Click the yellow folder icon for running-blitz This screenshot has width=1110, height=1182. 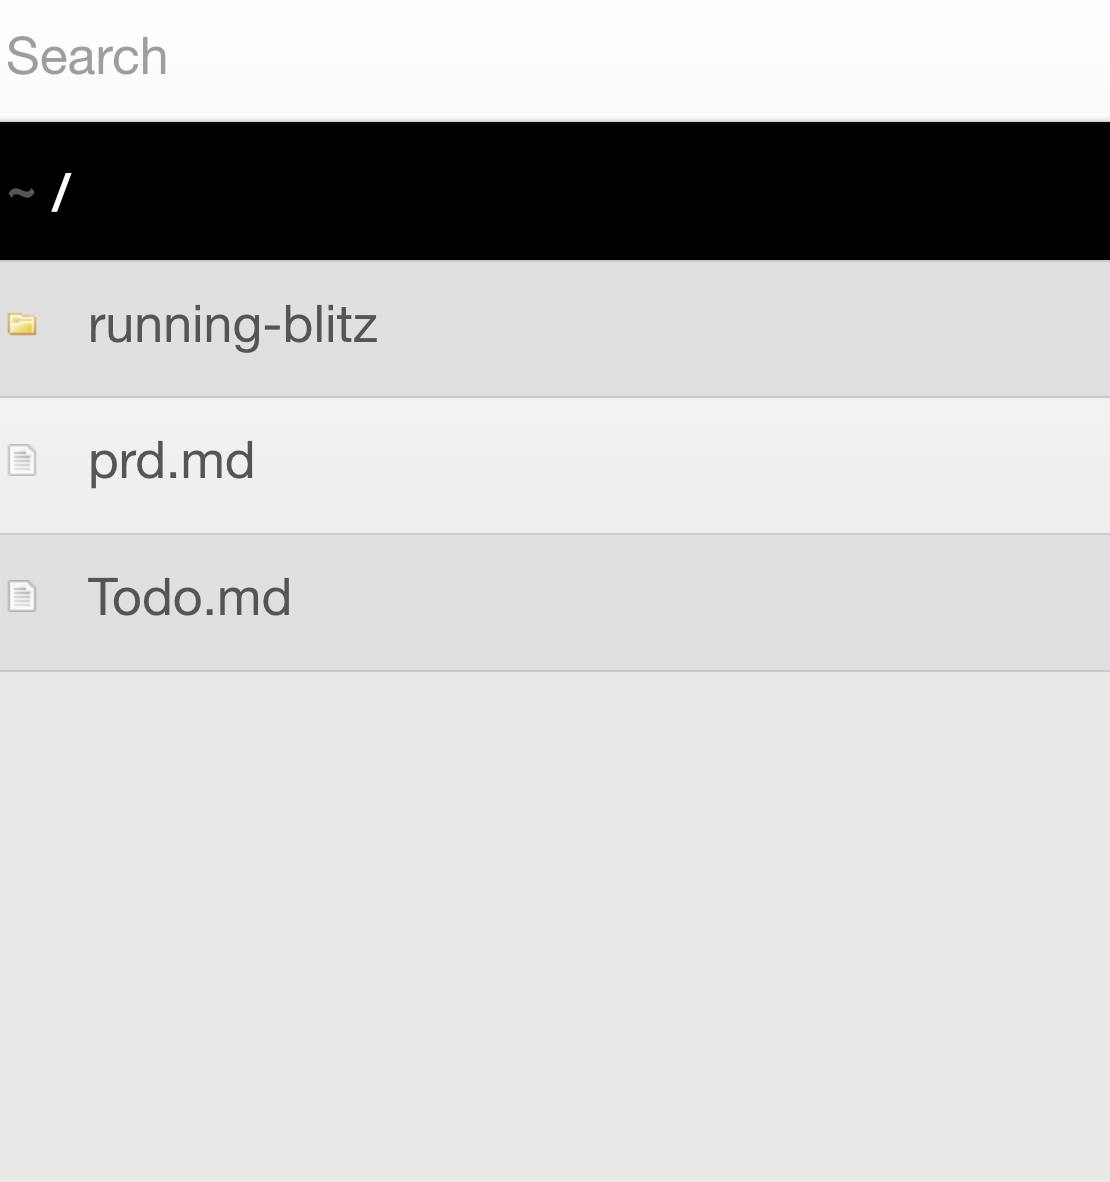pyautogui.click(x=22, y=325)
